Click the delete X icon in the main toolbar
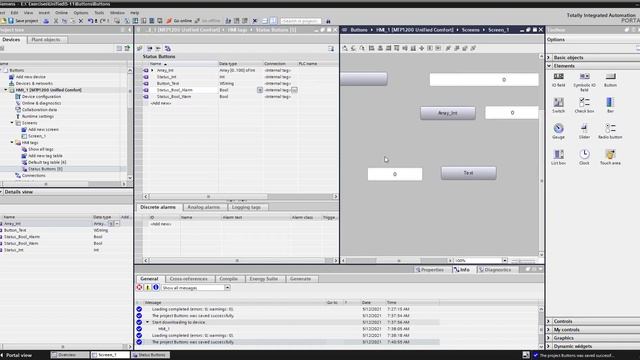Screen dimensions: 640x360 pos(80,20)
